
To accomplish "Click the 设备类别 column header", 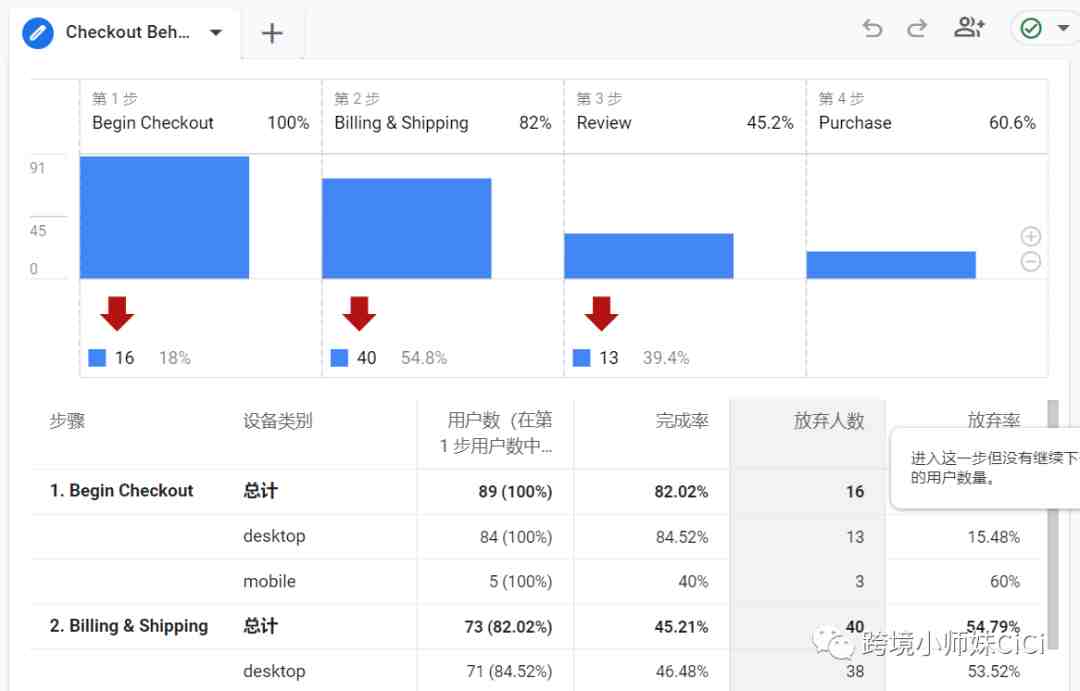I will click(278, 421).
